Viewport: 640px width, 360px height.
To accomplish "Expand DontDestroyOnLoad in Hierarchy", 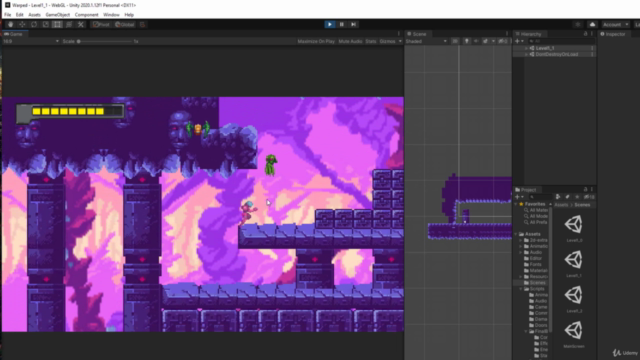I will pyautogui.click(x=527, y=54).
